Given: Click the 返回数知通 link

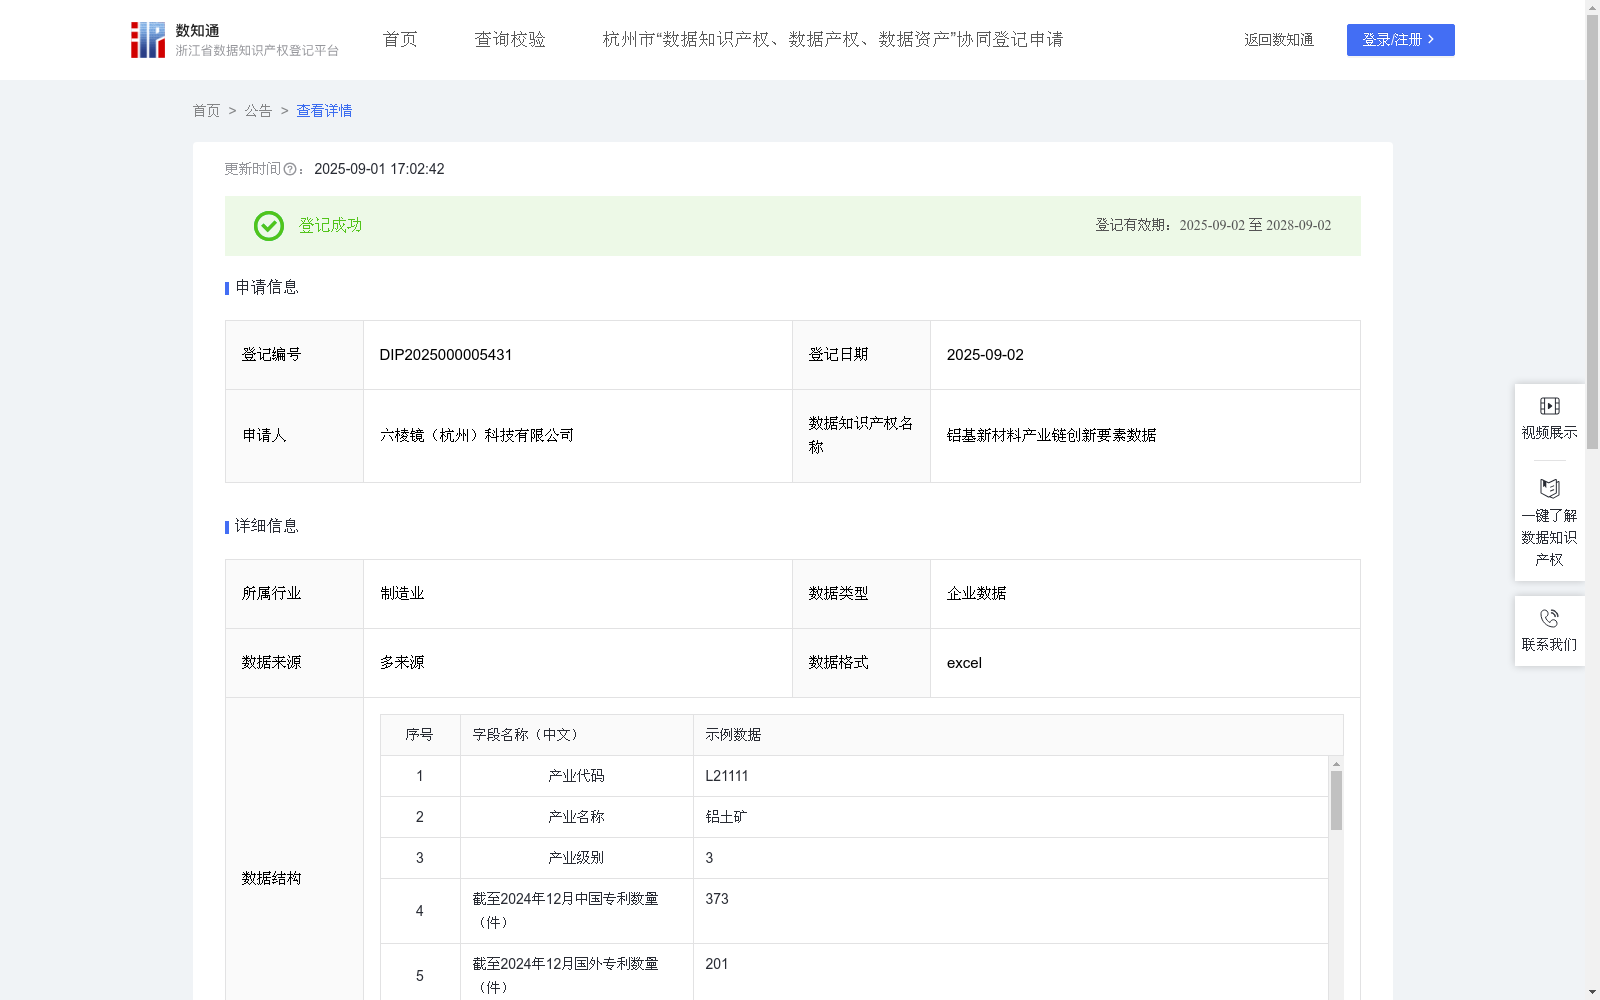Looking at the screenshot, I should [1279, 40].
